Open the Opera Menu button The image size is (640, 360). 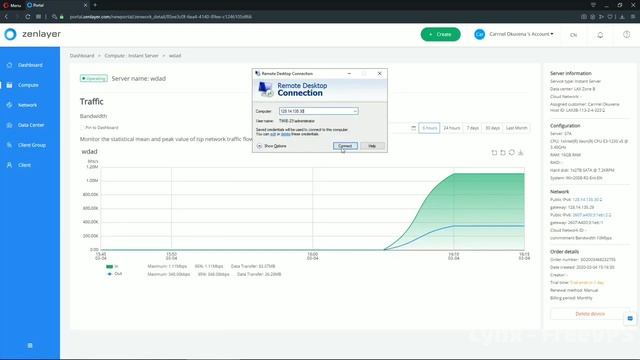coord(12,5)
